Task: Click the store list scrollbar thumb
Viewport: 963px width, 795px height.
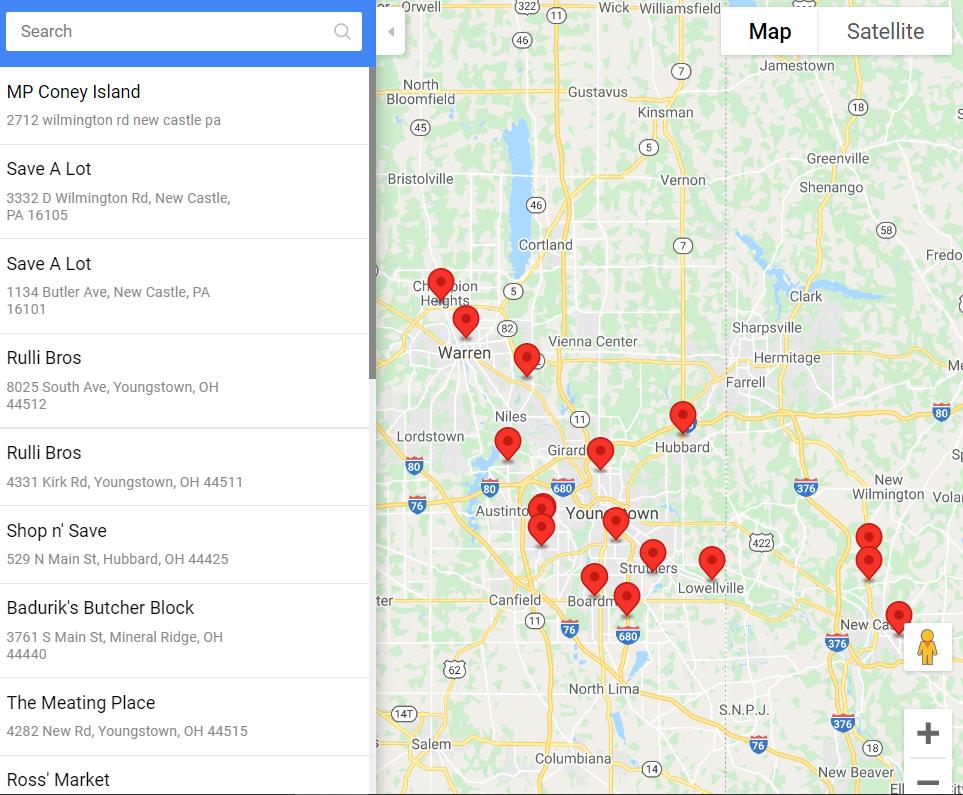Action: tap(372, 222)
